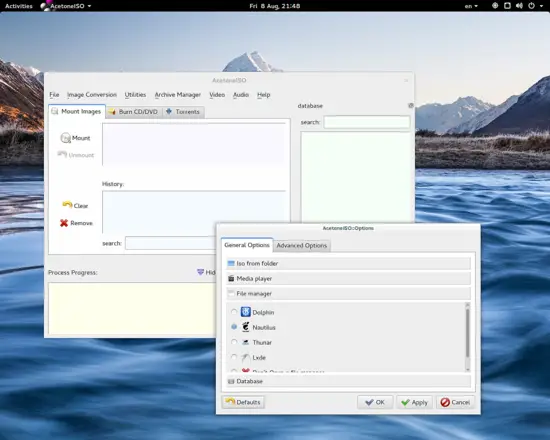Select the Dolphin file manager radio
Viewport: 550px width, 440px height.
coord(234,312)
